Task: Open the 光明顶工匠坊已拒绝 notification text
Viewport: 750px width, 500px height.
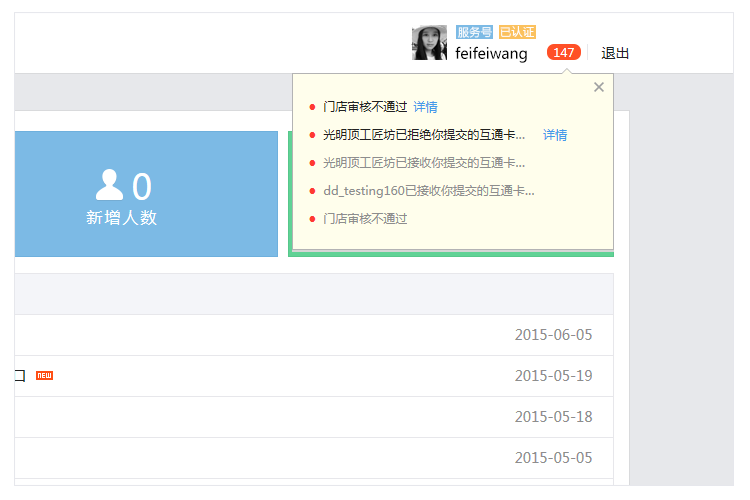Action: [x=423, y=135]
